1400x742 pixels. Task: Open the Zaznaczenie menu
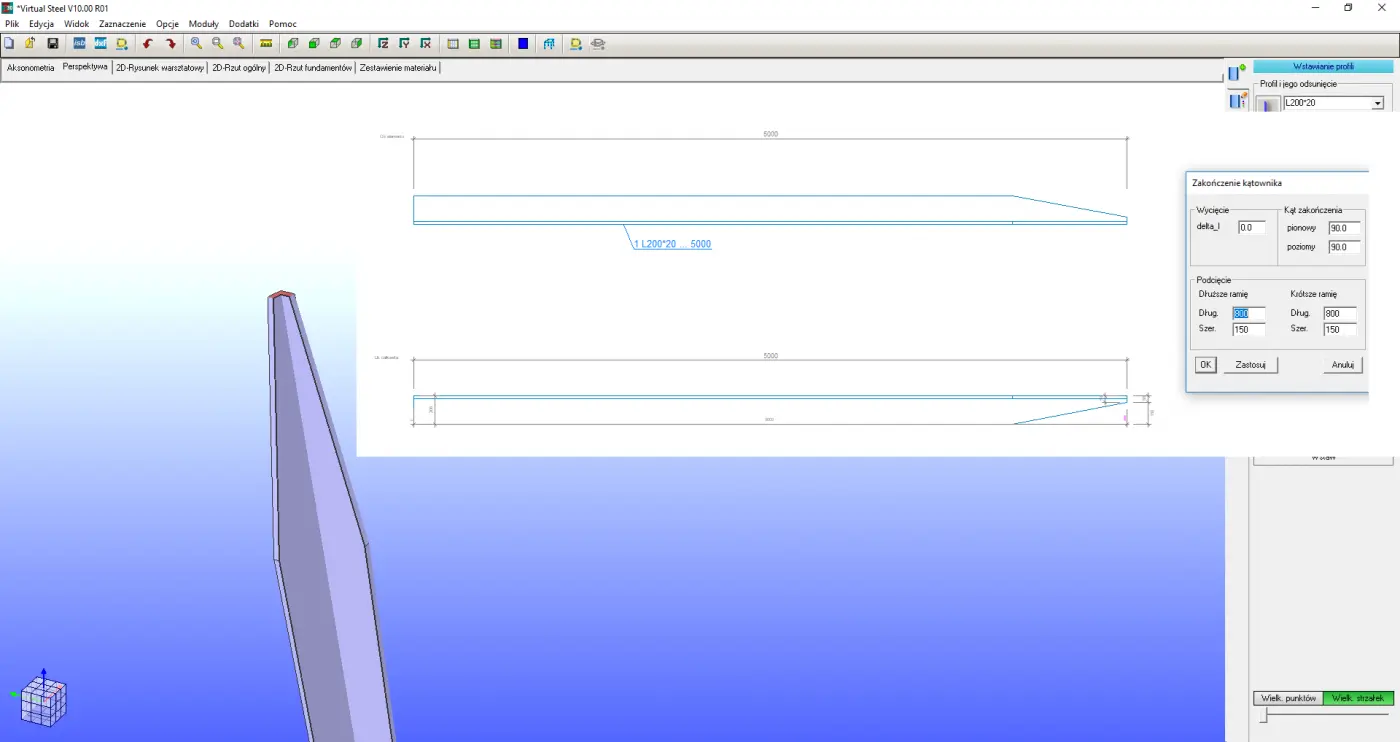pyautogui.click(x=122, y=23)
